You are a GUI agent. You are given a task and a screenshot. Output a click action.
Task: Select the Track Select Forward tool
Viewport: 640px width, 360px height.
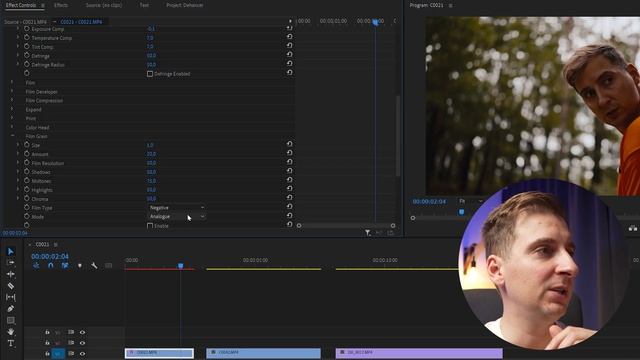11,262
